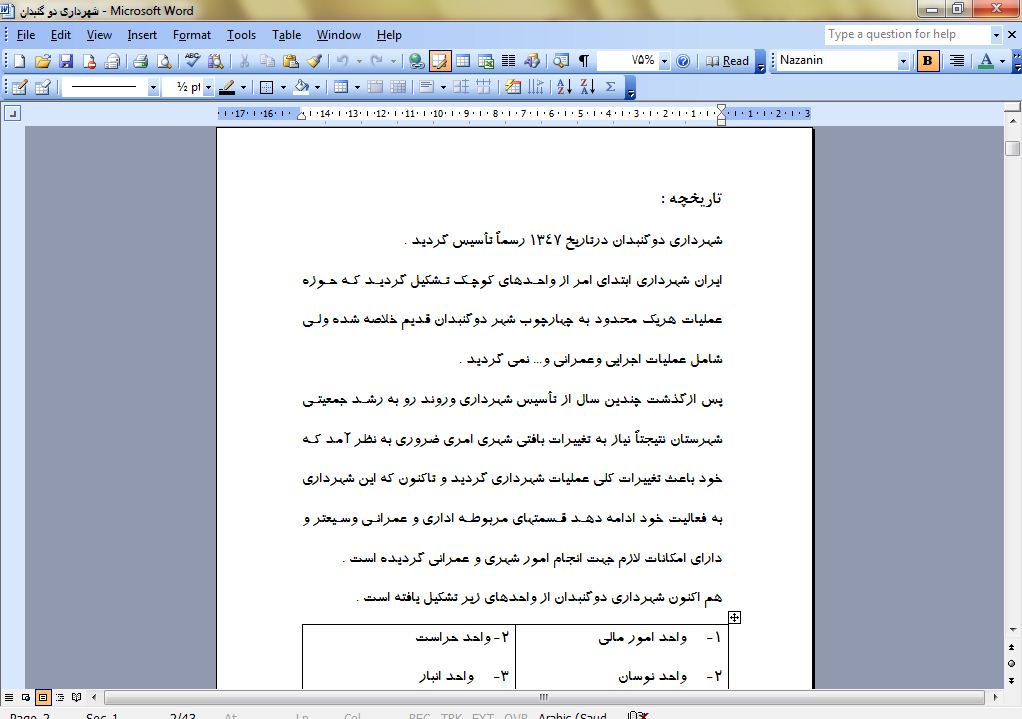Click the Read button
Viewport: 1022px width, 719px height.
click(727, 61)
